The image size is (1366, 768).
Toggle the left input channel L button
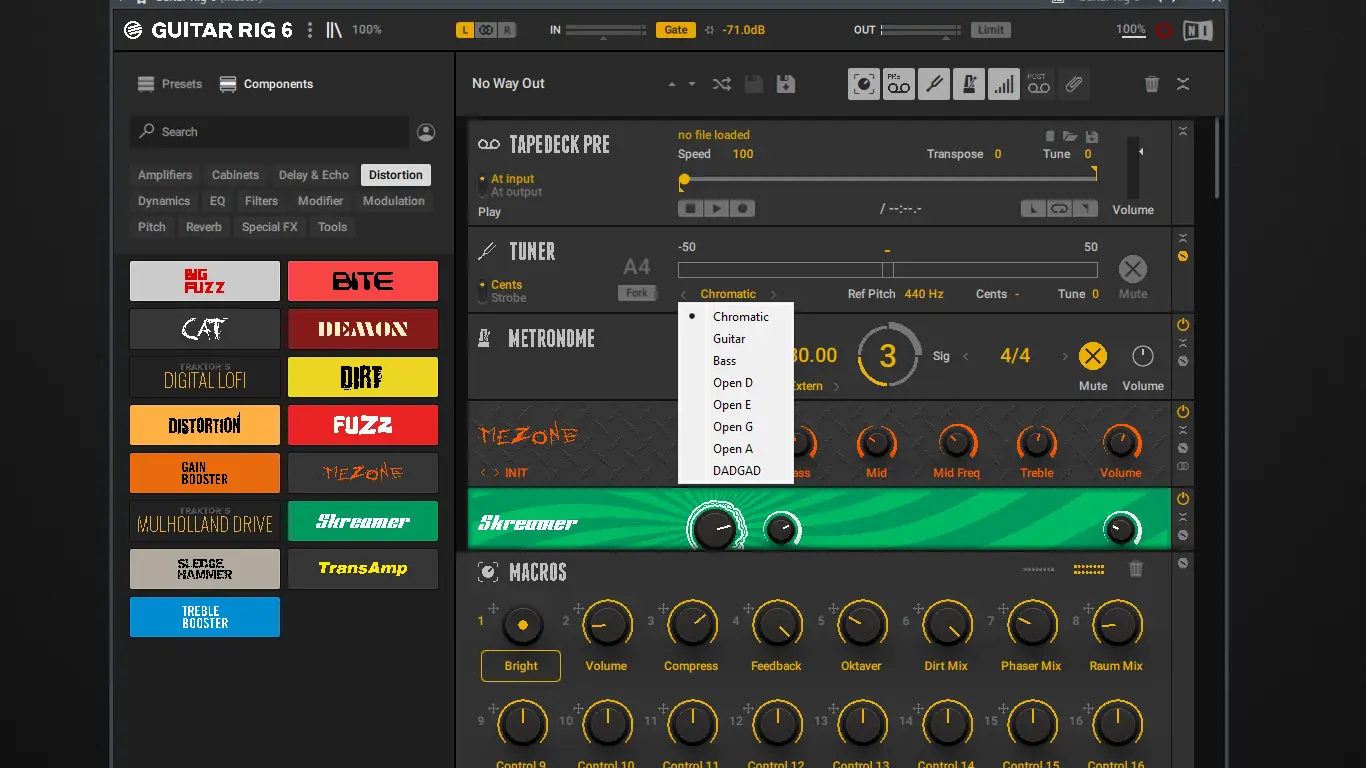tap(464, 30)
